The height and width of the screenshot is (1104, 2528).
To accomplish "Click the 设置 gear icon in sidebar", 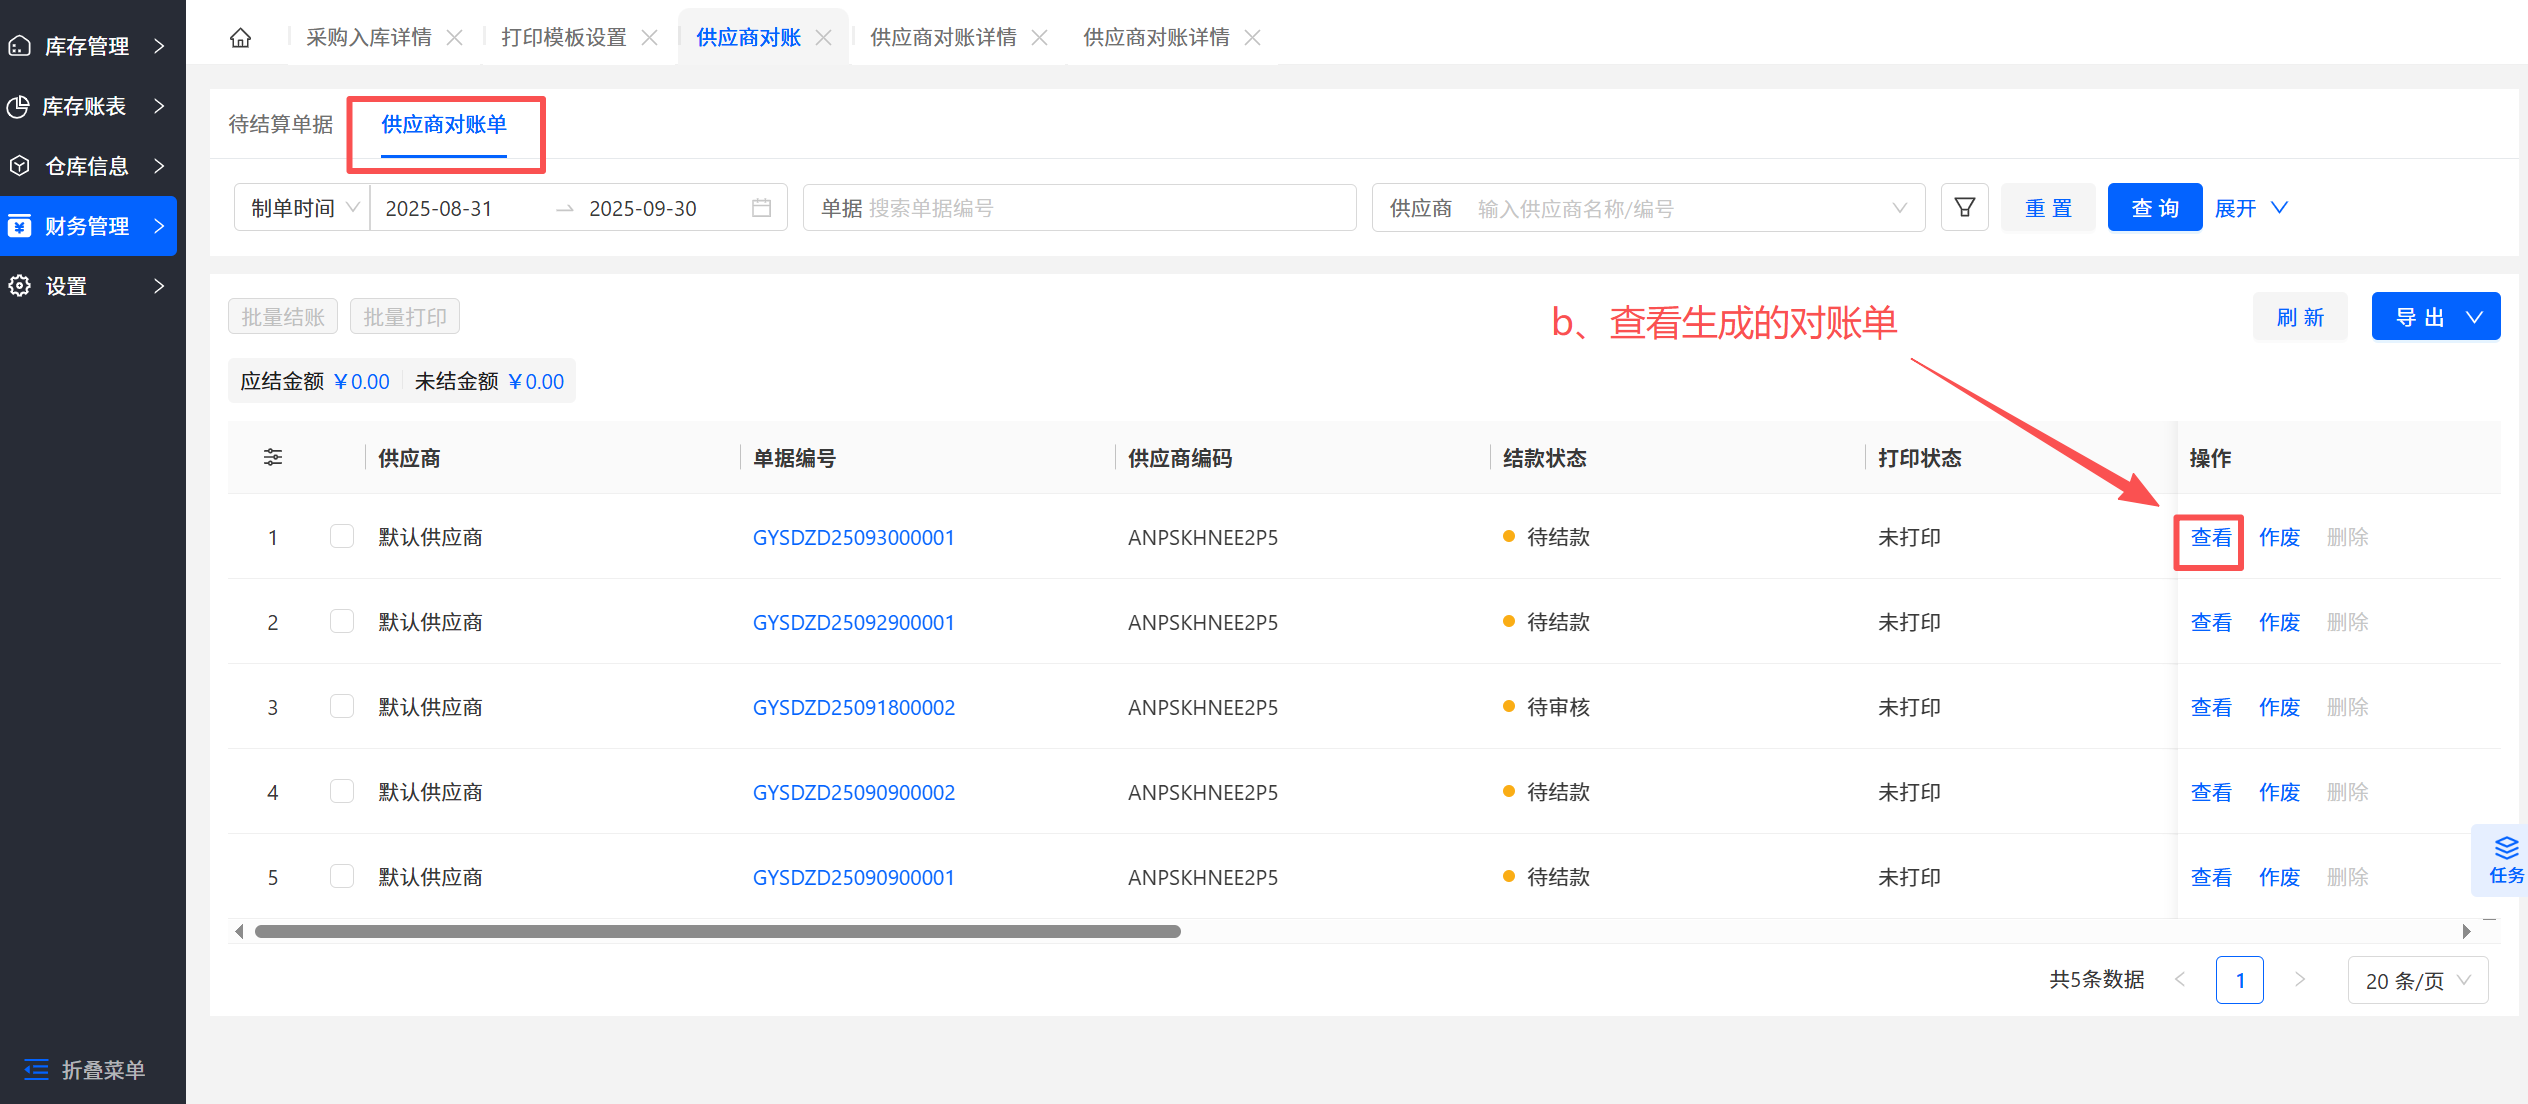I will coord(20,286).
